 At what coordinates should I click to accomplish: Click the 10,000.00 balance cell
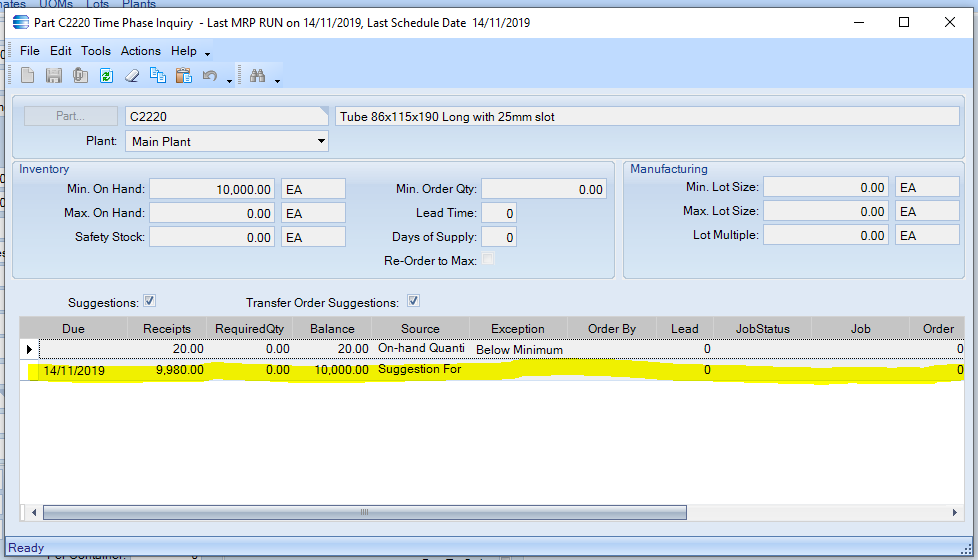tap(332, 370)
